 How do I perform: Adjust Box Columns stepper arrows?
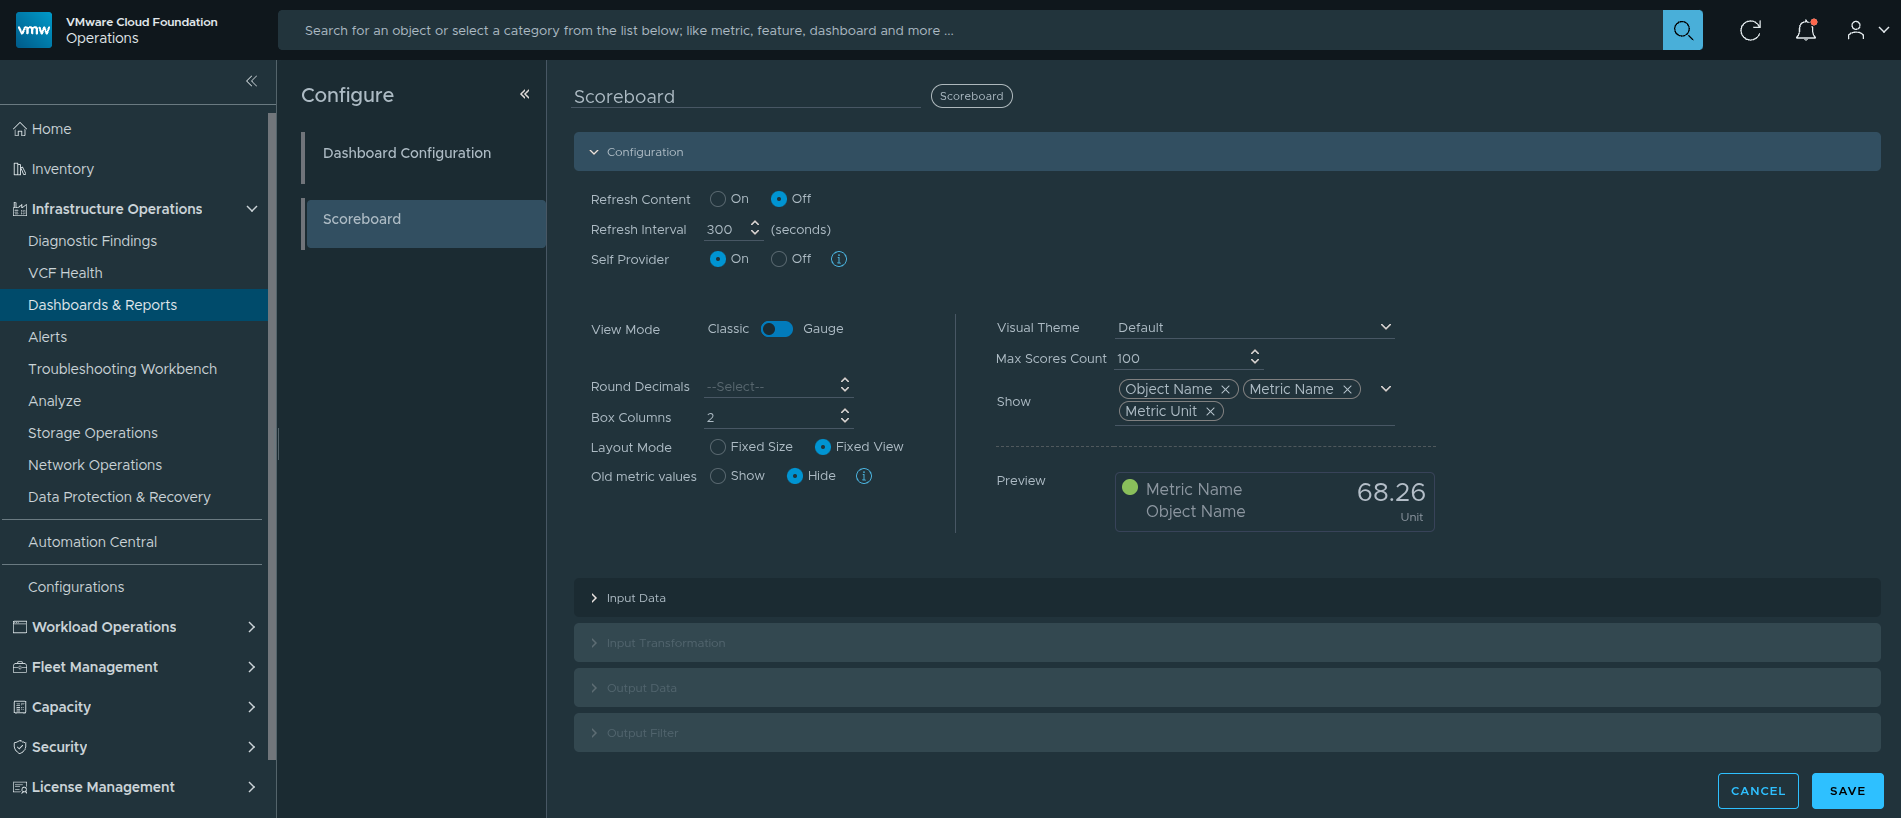(845, 416)
